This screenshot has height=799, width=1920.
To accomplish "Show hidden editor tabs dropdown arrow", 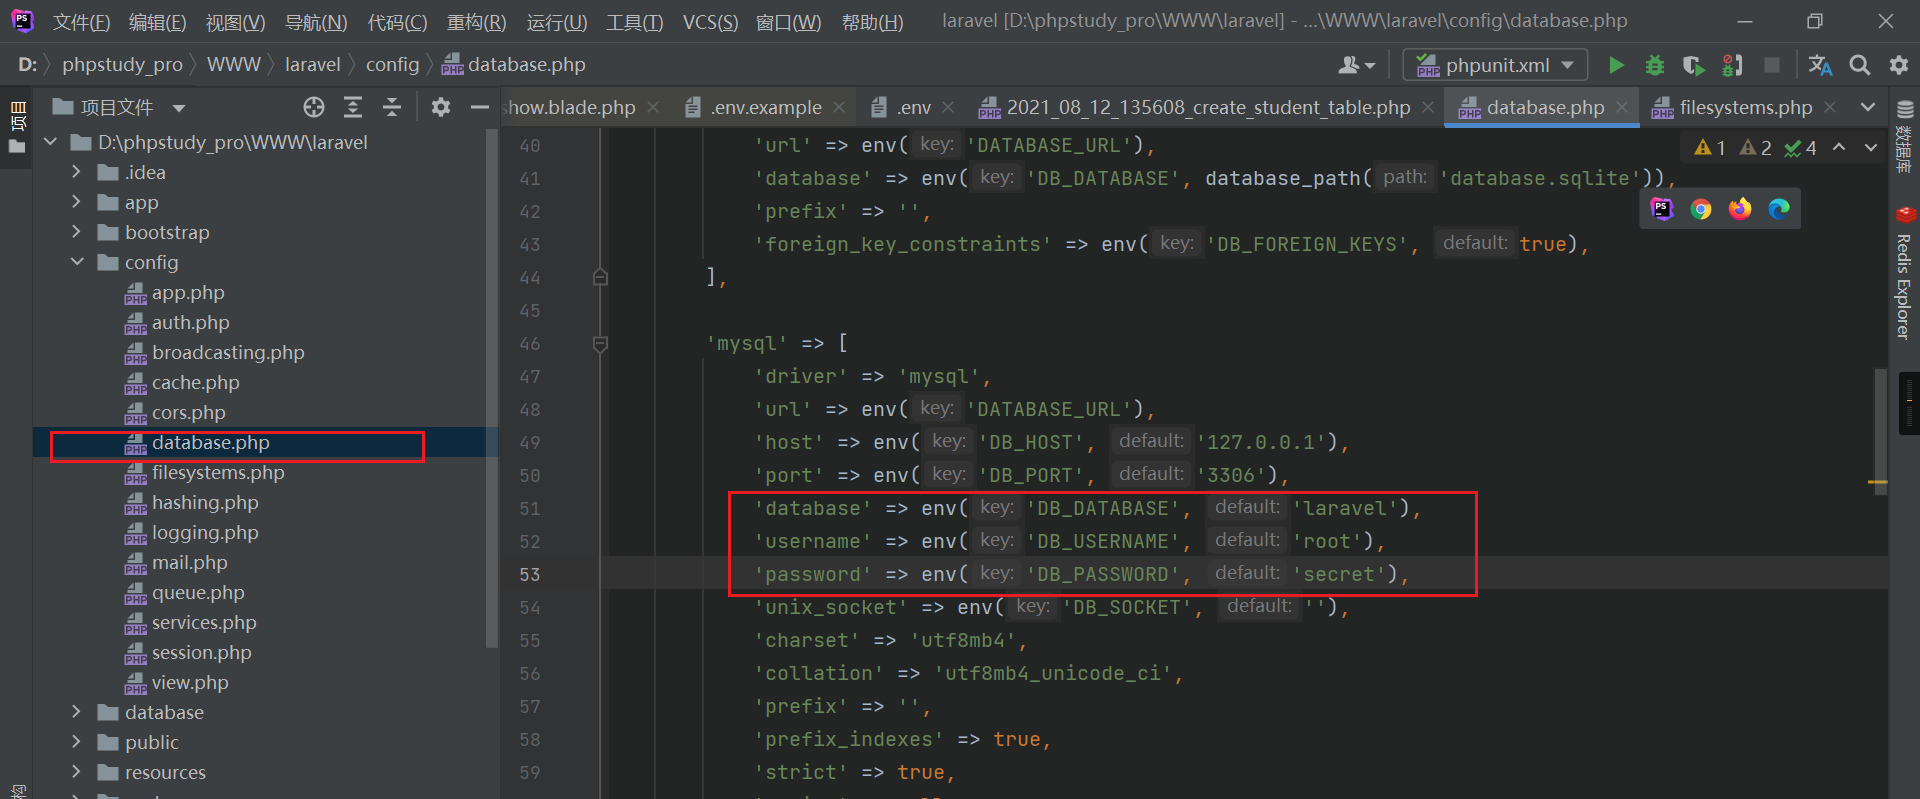I will tap(1868, 107).
